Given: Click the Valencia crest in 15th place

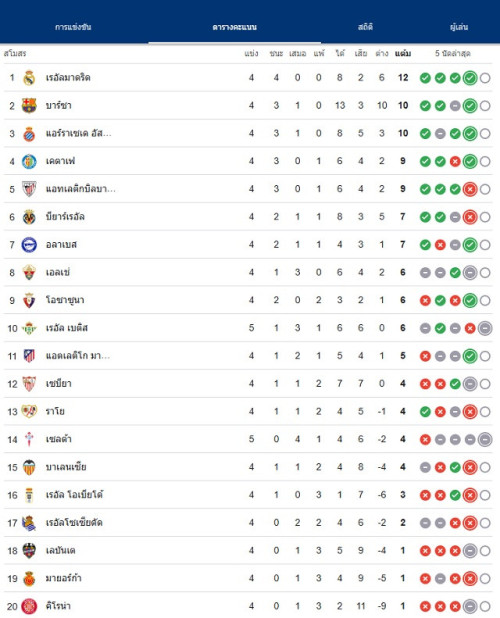Looking at the screenshot, I should pos(29,467).
